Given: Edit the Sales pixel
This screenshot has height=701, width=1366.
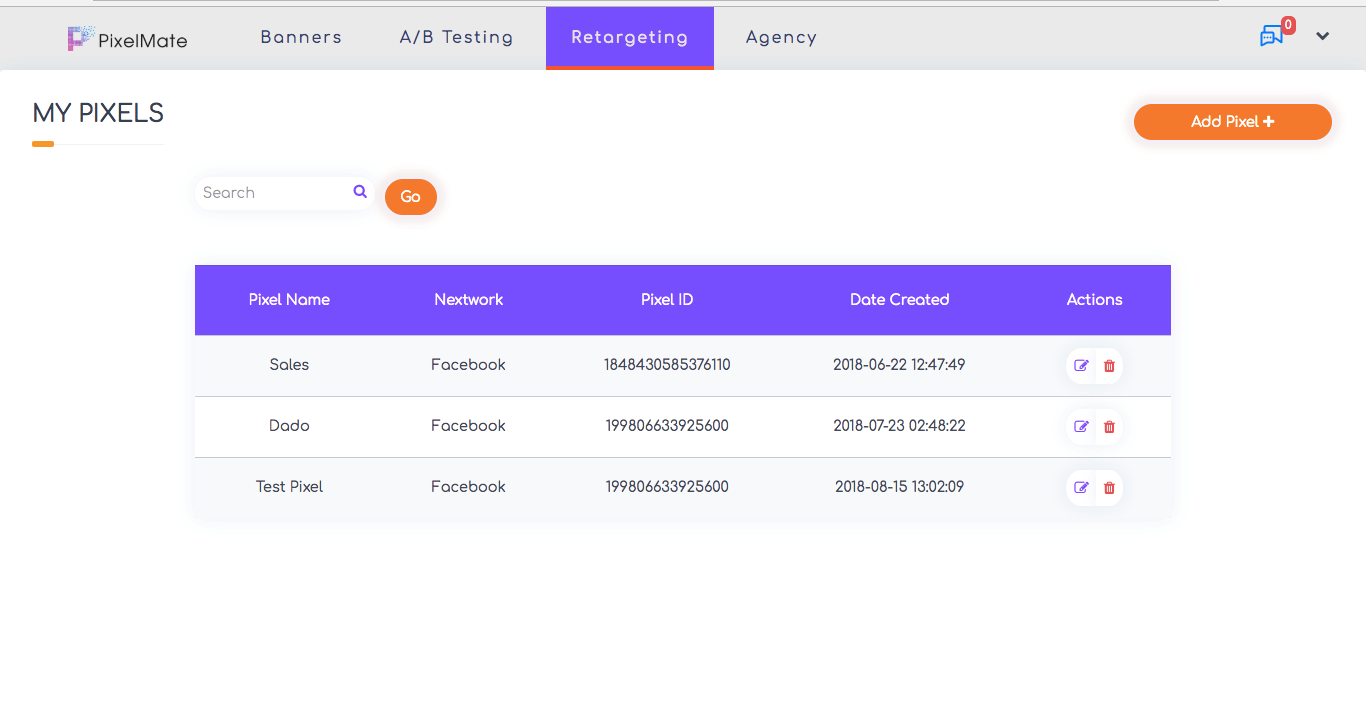Looking at the screenshot, I should click(x=1081, y=366).
